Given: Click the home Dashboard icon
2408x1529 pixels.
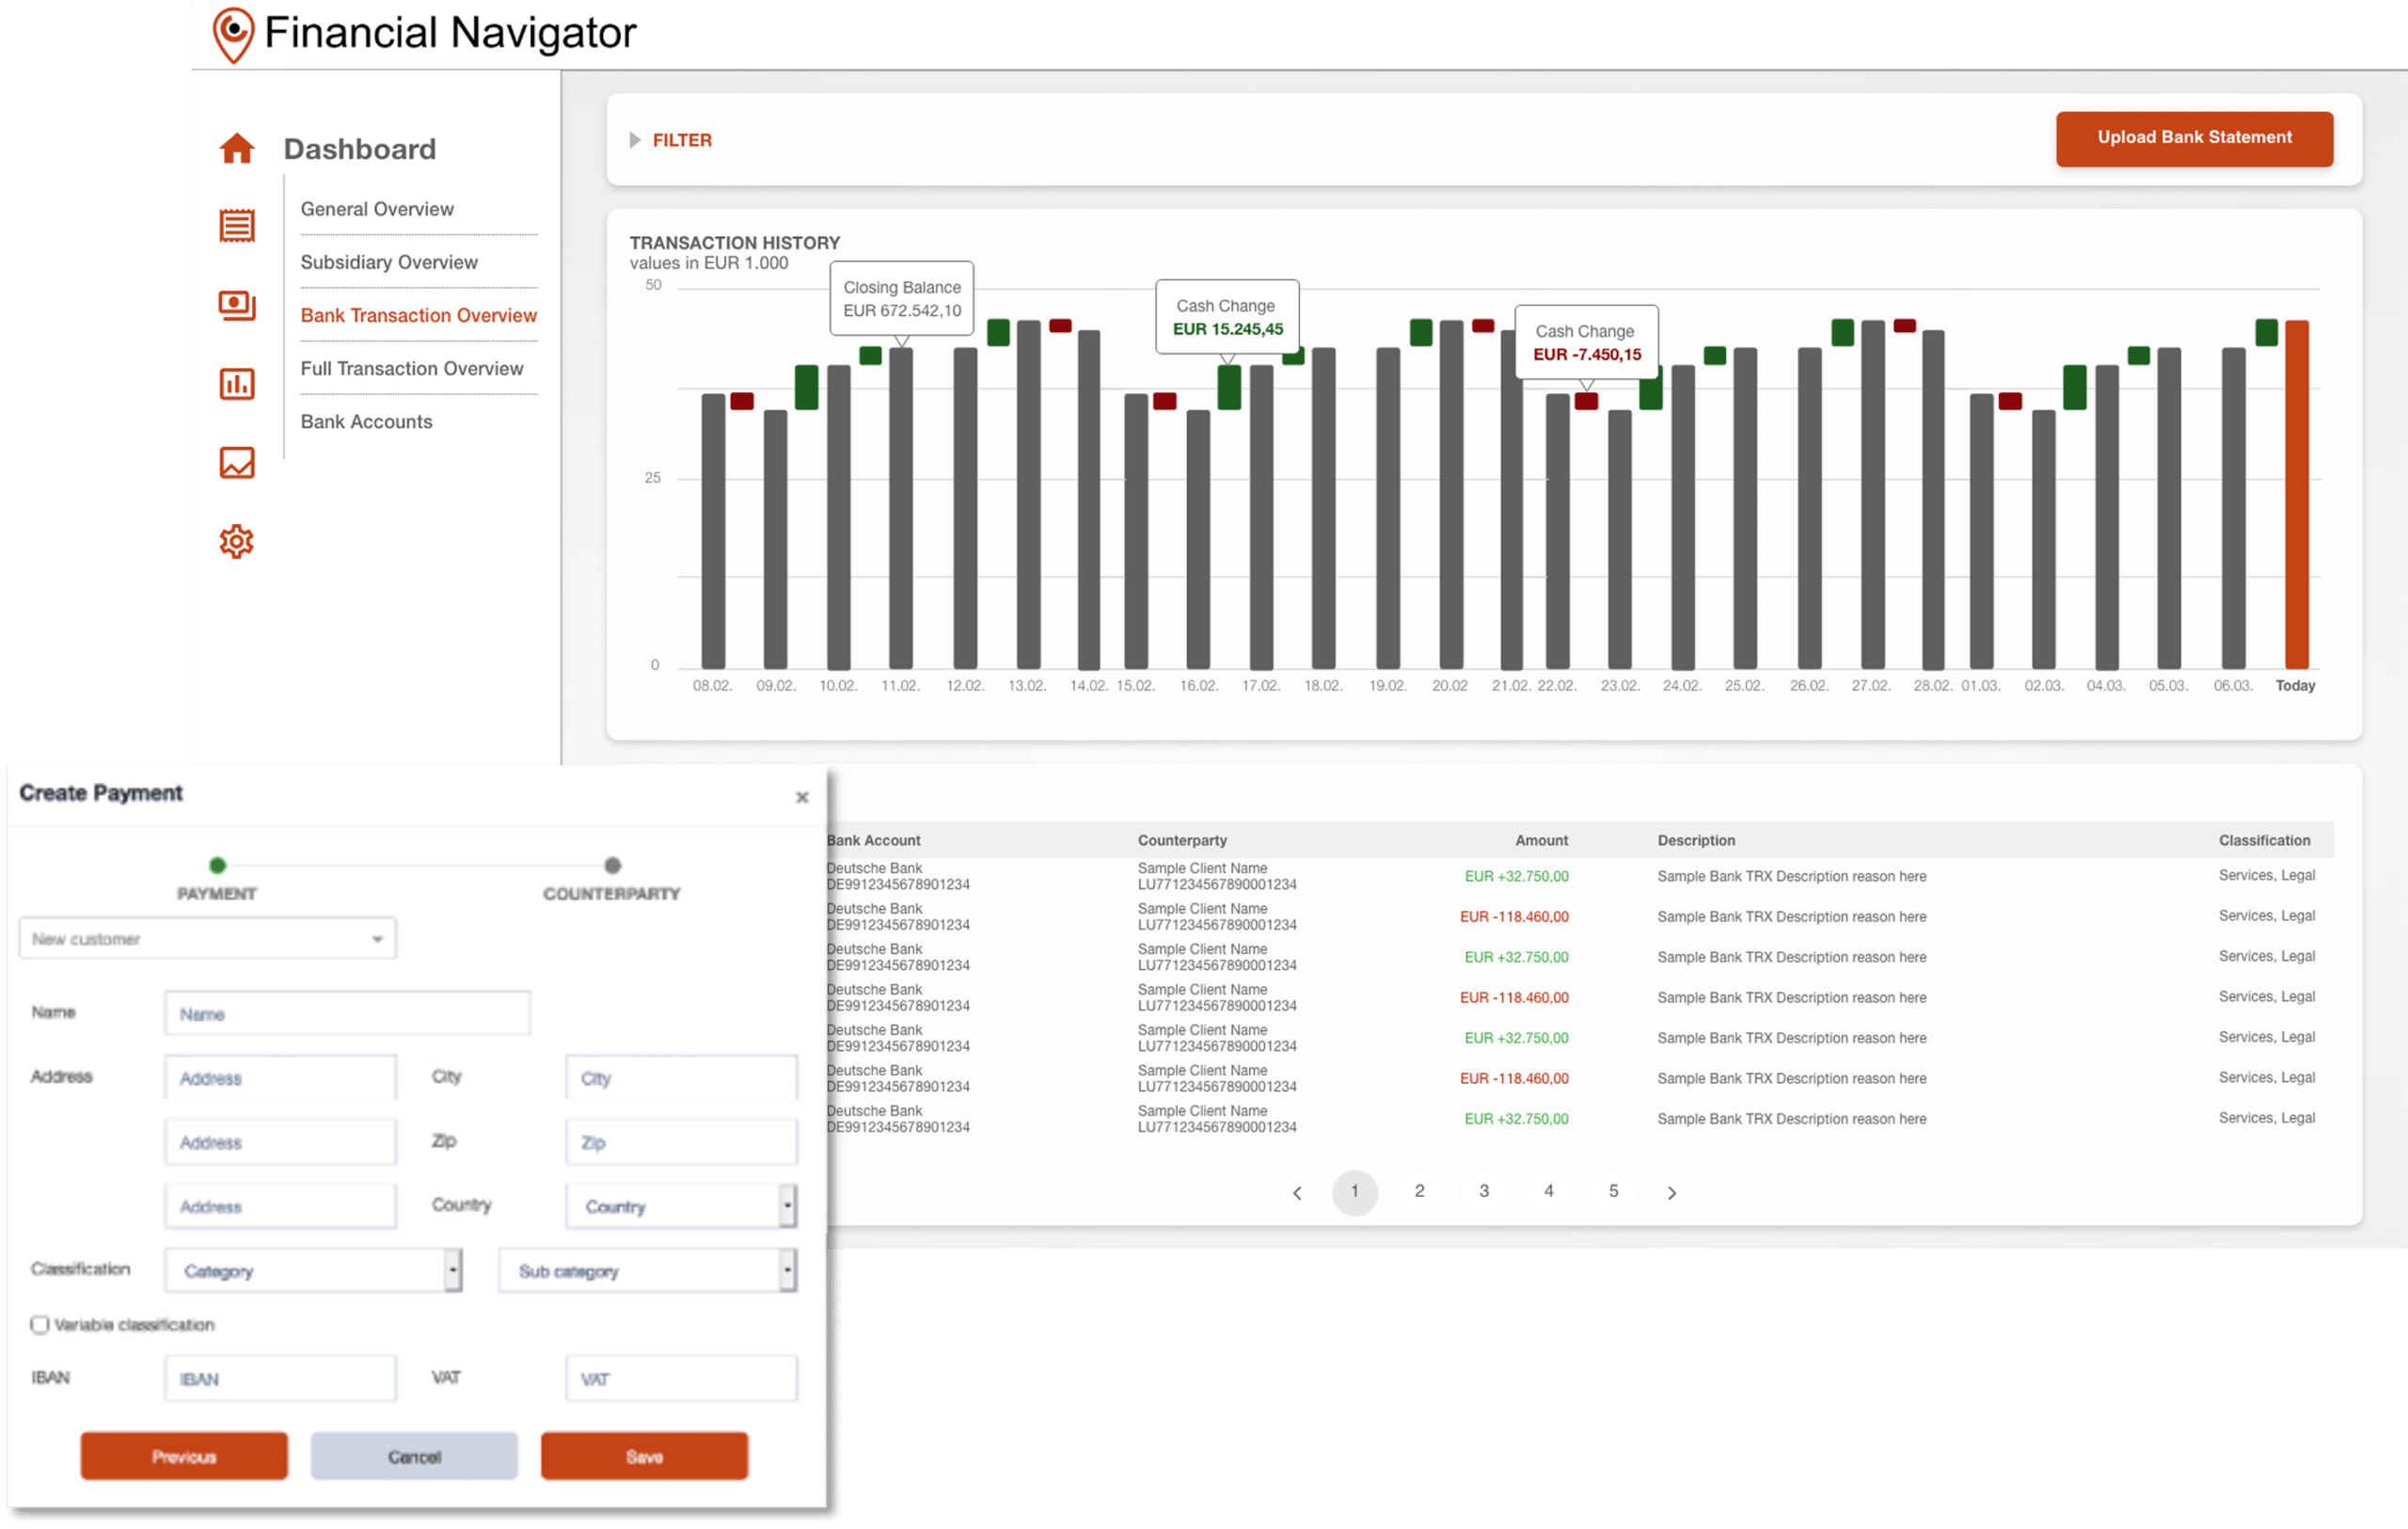Looking at the screenshot, I should point(236,149).
